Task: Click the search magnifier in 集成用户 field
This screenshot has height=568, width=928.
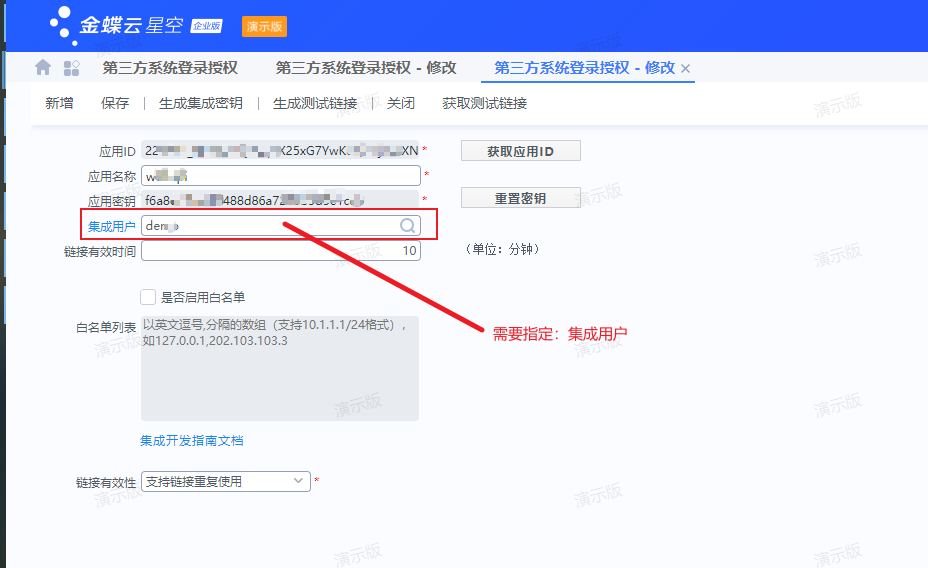Action: click(408, 226)
